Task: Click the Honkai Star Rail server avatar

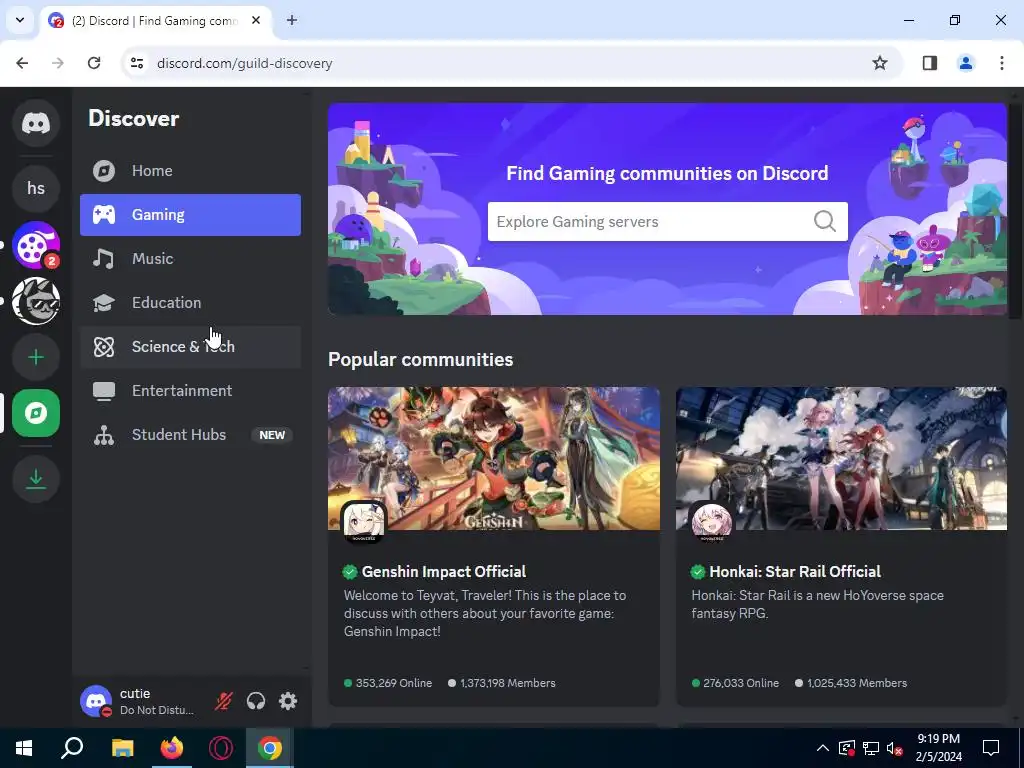Action: 711,521
